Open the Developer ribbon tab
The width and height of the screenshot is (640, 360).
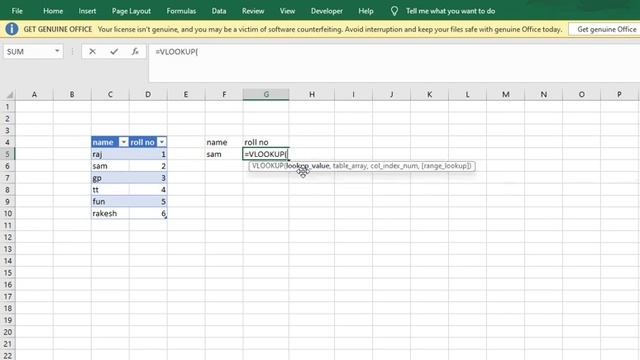(x=327, y=11)
